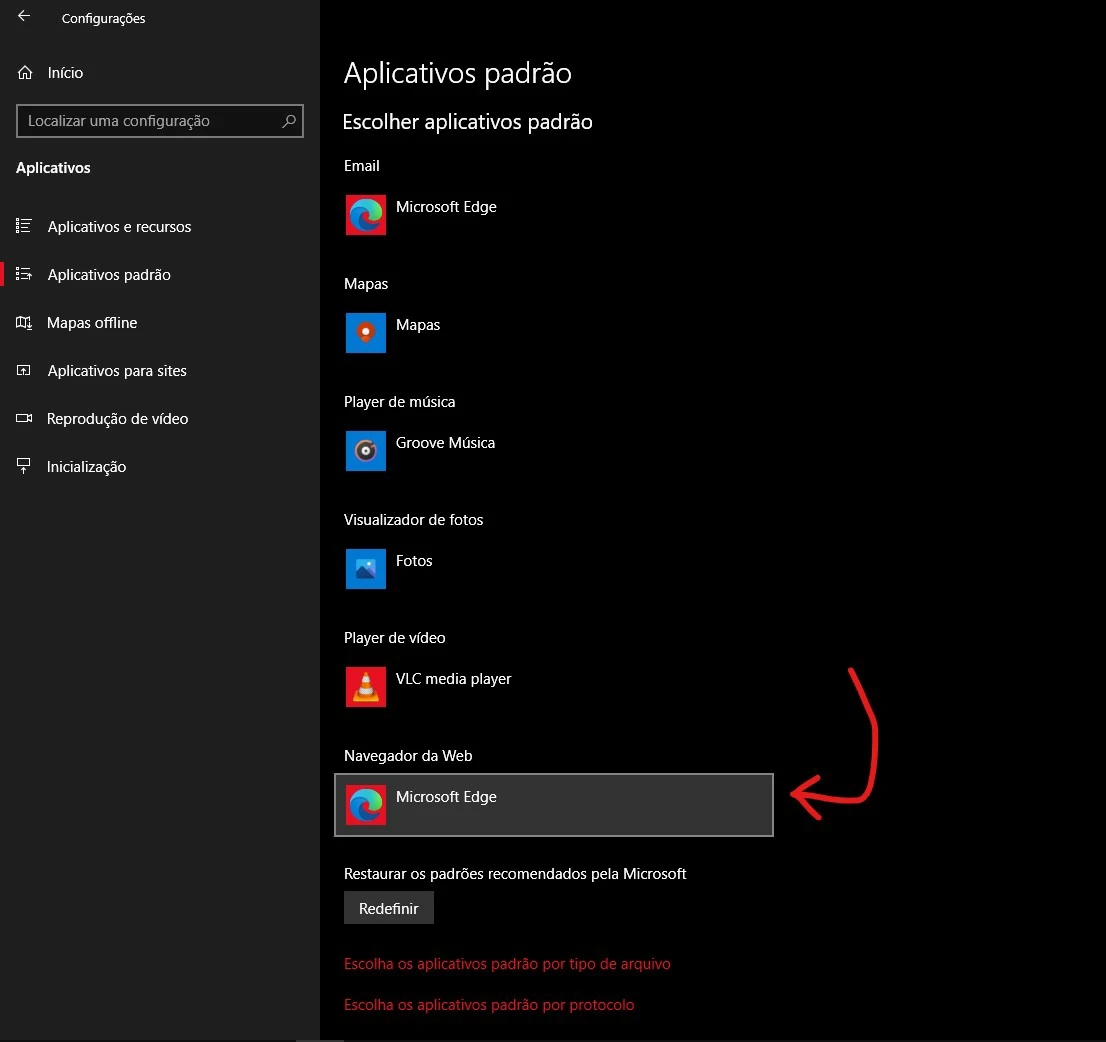
Task: Click the Inicialização startup icon
Action: tap(24, 466)
